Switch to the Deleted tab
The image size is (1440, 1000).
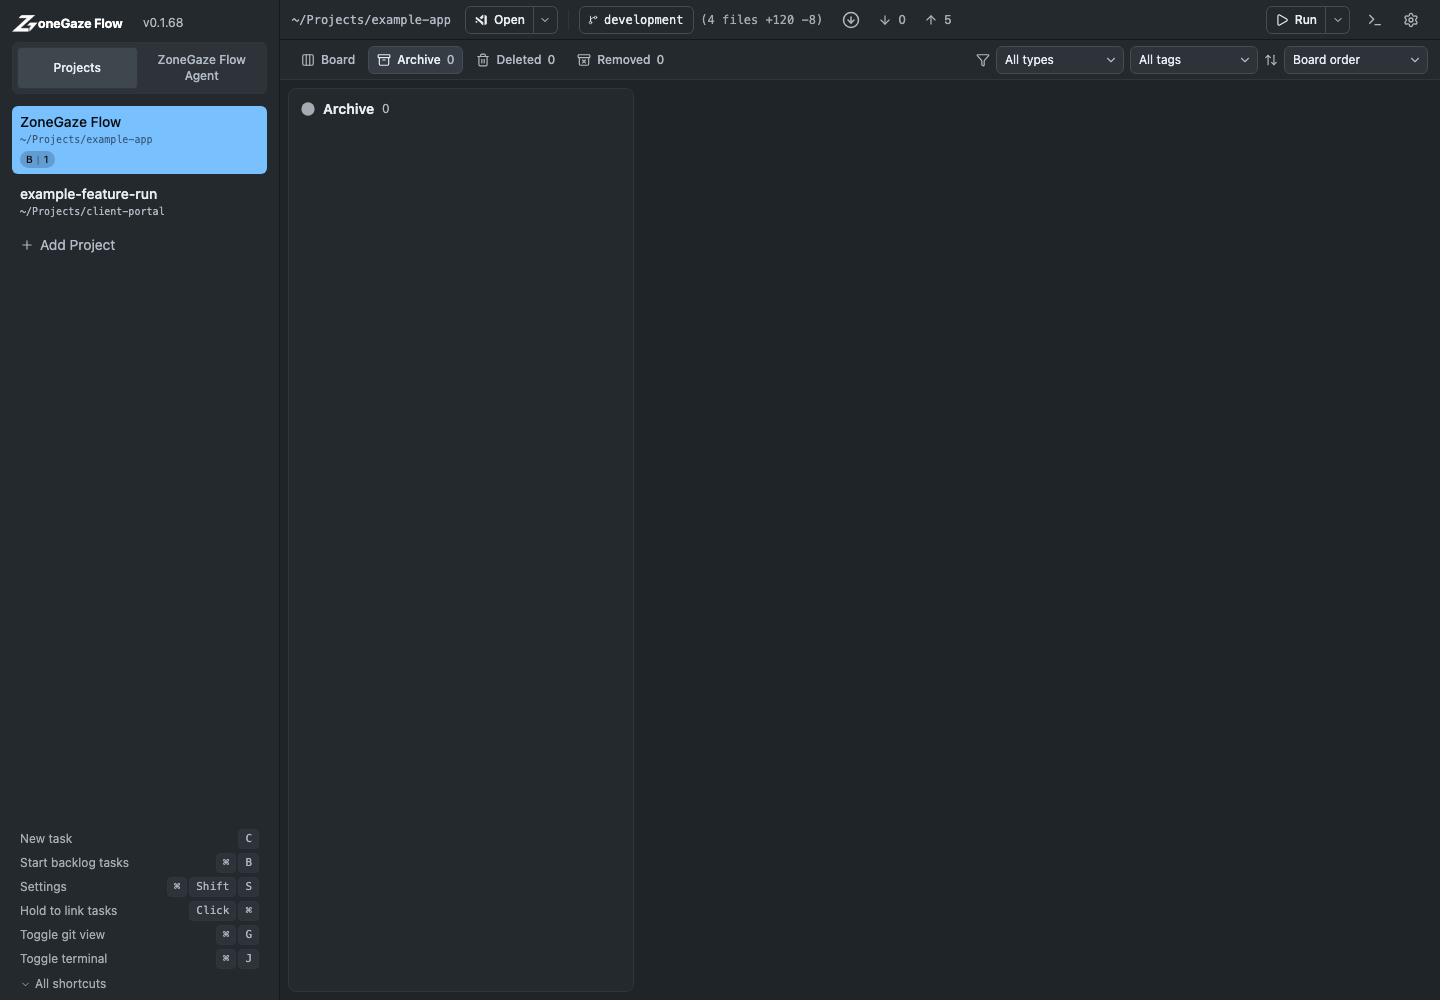(x=516, y=60)
